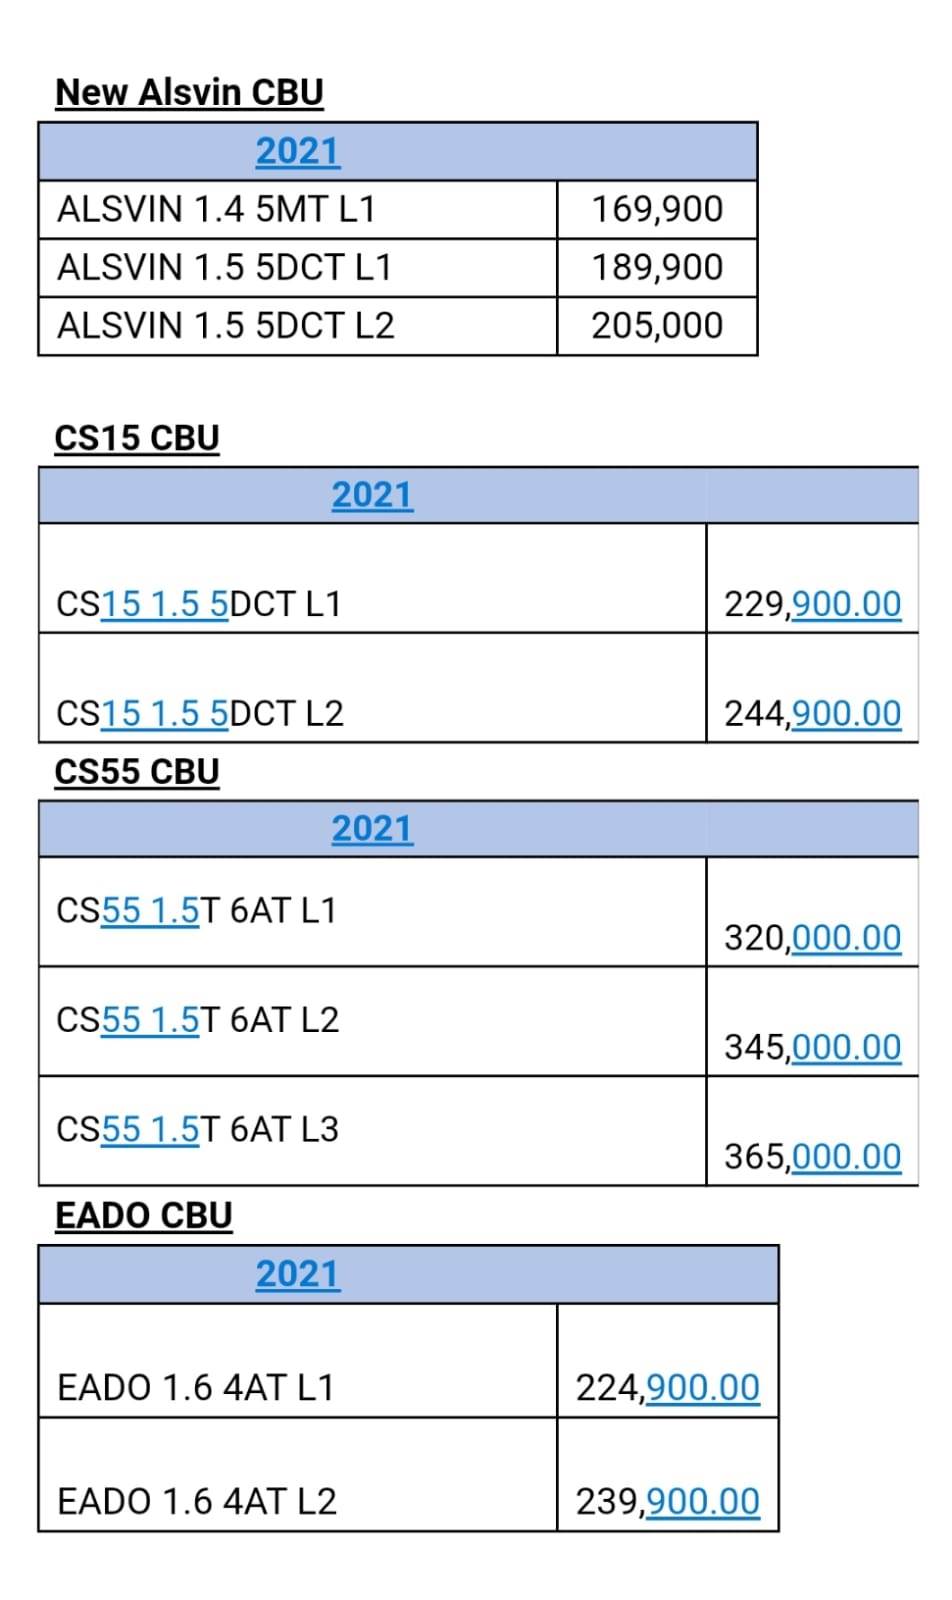Select the 205,000 price cell

click(x=656, y=325)
